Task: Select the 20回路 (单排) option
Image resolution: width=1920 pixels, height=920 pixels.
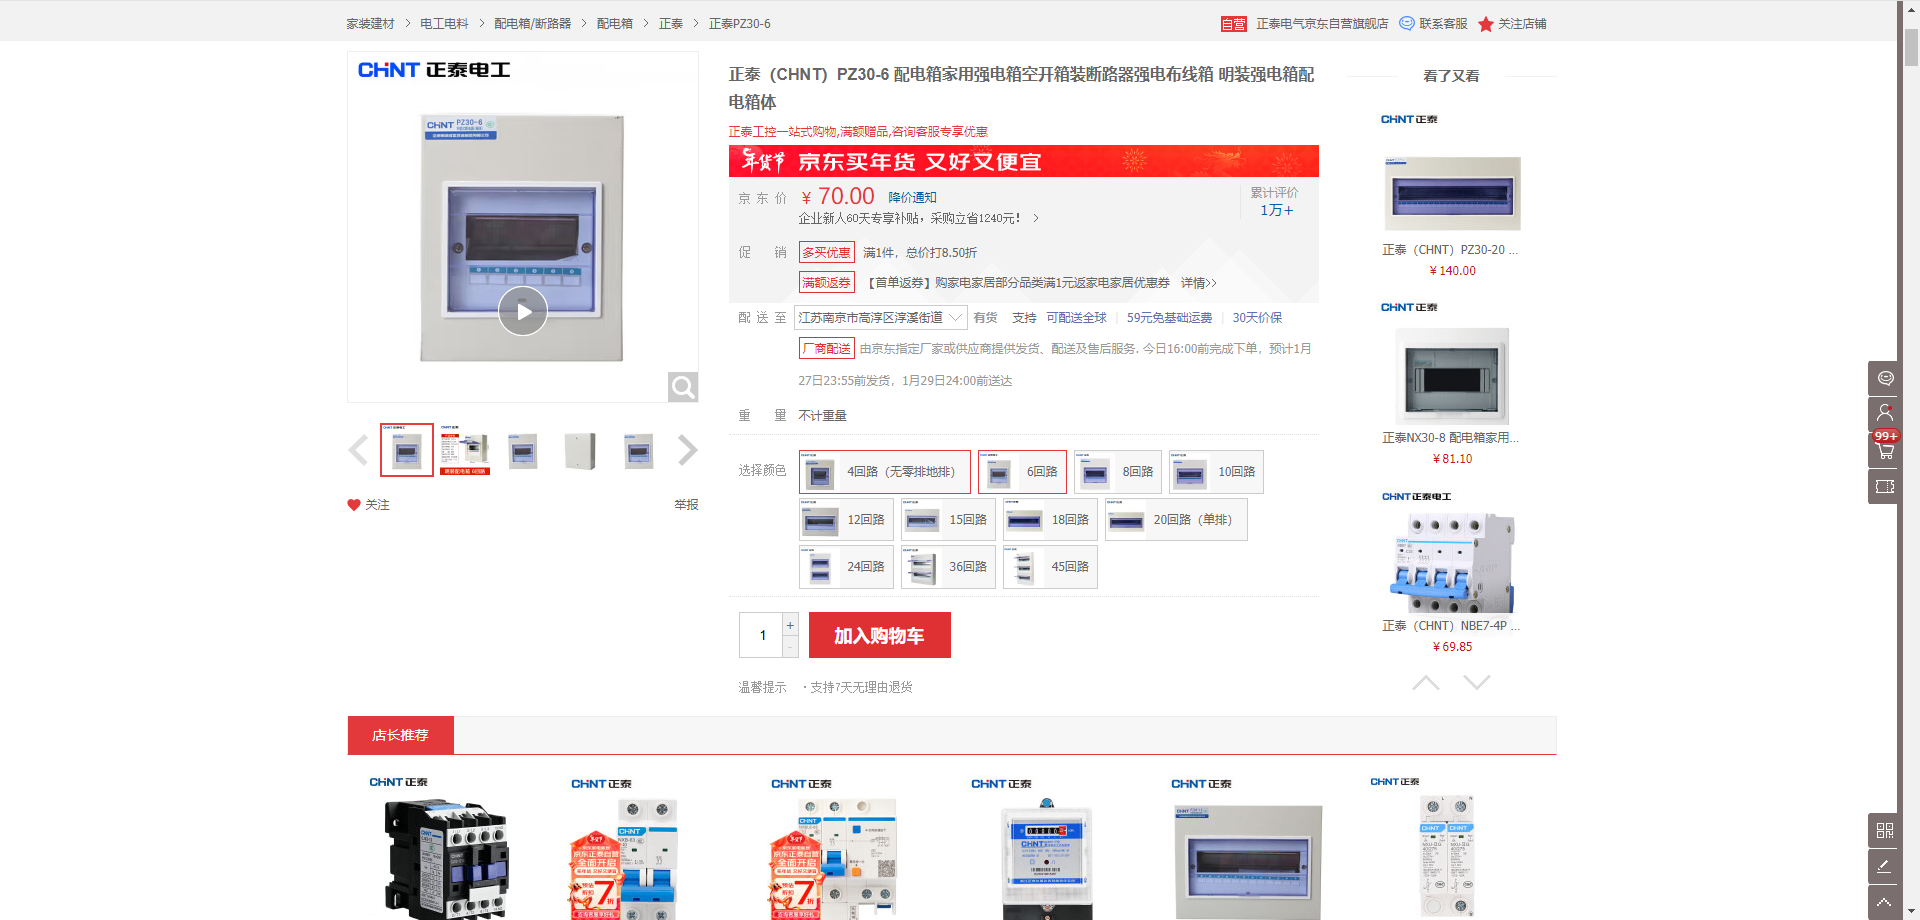Action: coord(1176,520)
